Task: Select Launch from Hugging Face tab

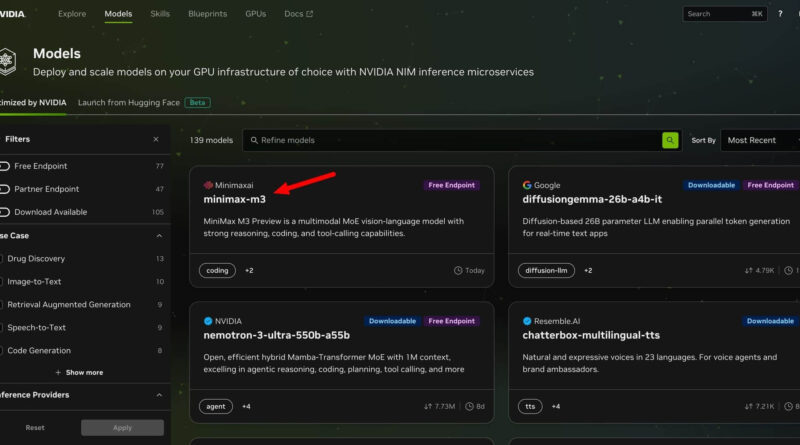Action: (x=129, y=103)
